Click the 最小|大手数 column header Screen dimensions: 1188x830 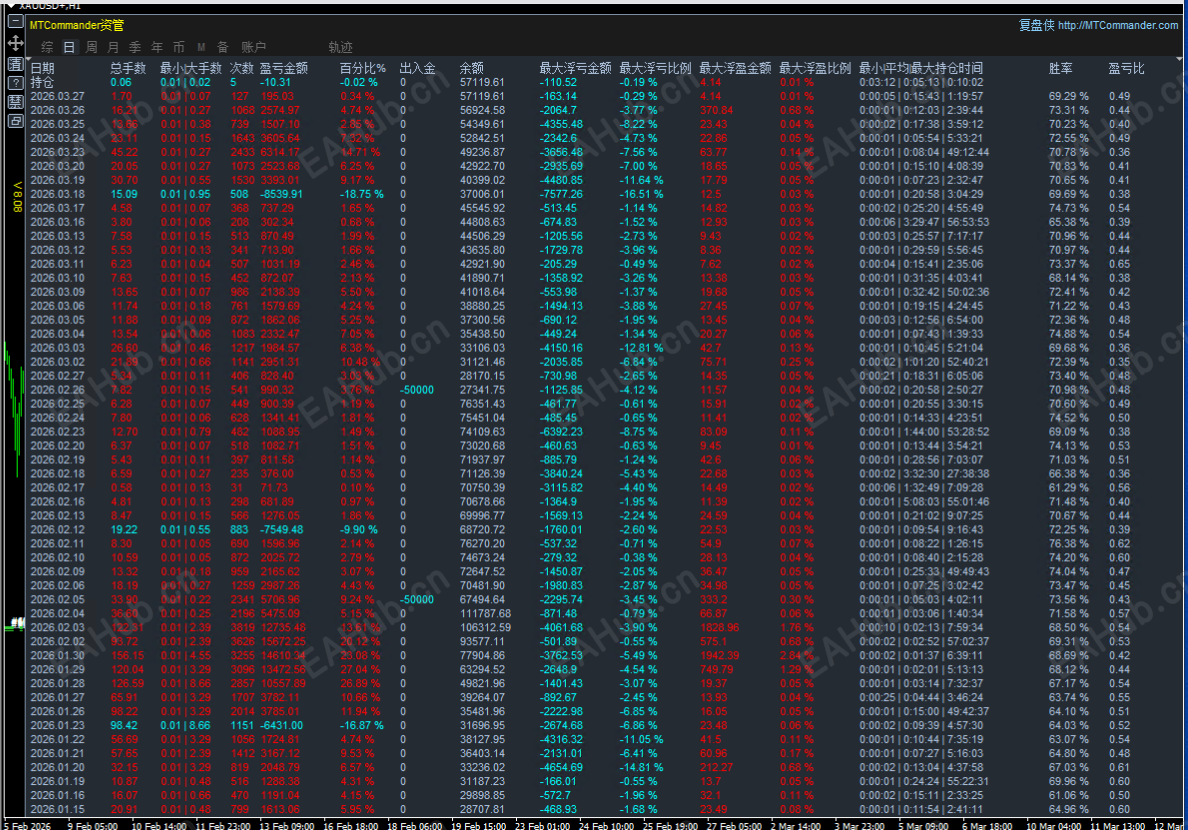(191, 68)
